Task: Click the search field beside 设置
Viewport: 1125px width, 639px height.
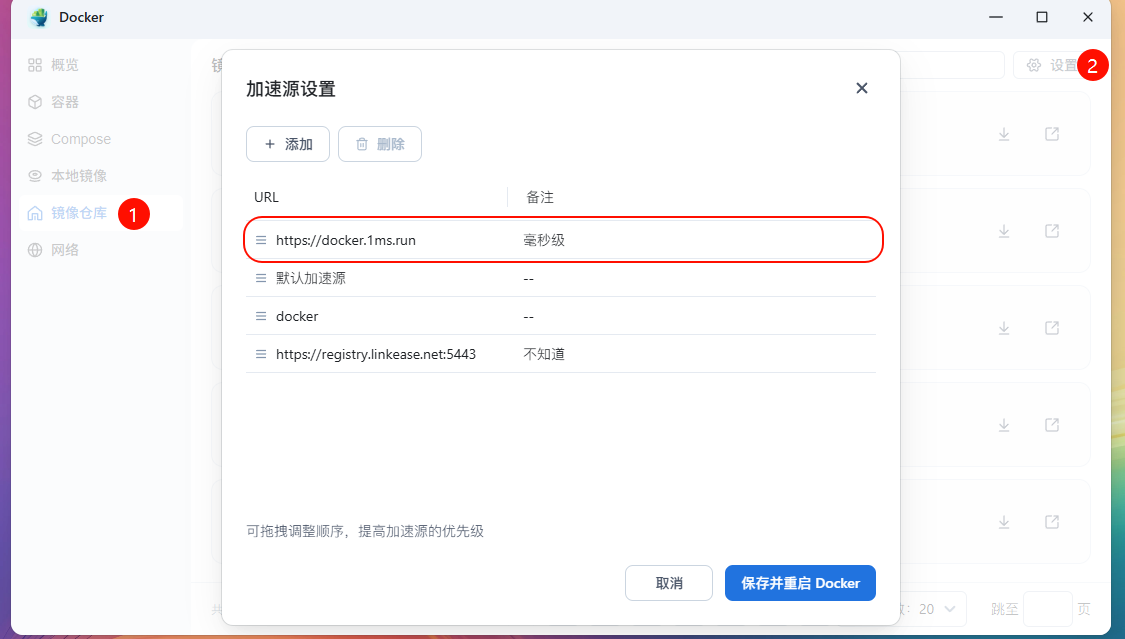Action: pyautogui.click(x=952, y=65)
